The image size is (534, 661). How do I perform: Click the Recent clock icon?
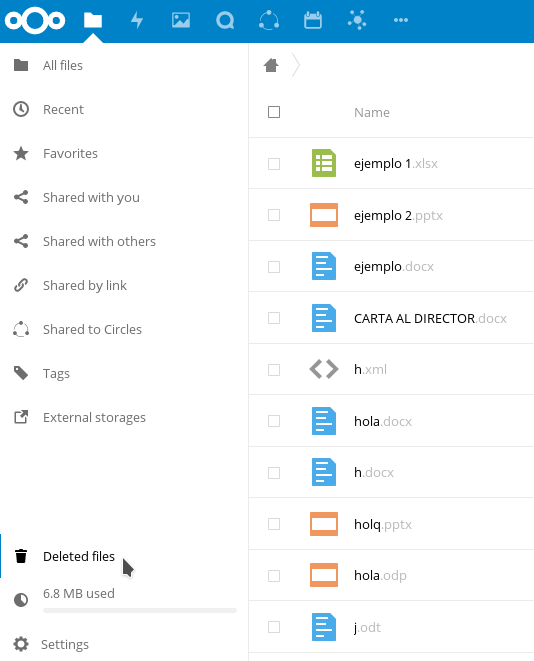tap(21, 109)
